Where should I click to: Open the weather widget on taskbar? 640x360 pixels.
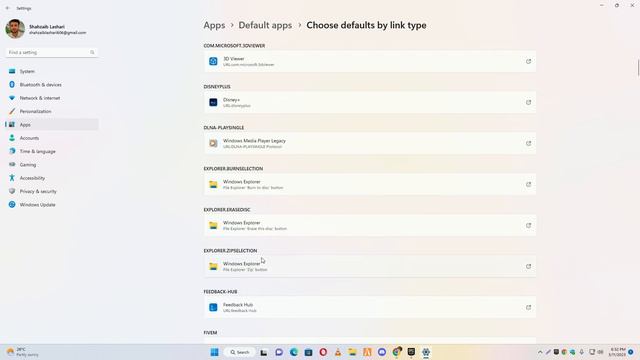23,352
